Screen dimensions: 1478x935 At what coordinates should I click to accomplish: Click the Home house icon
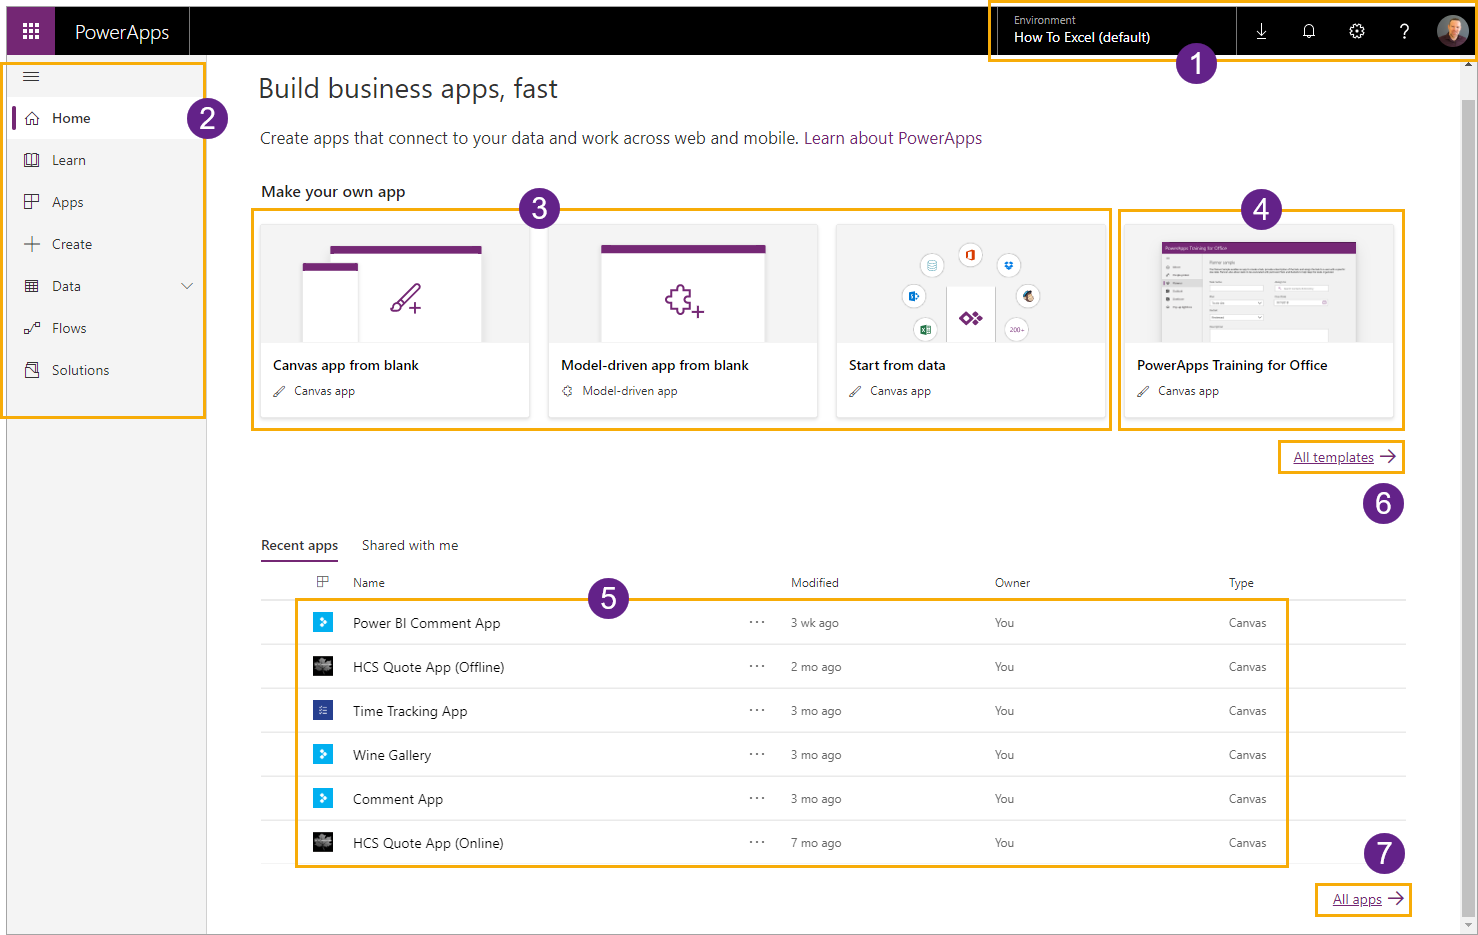click(x=32, y=118)
